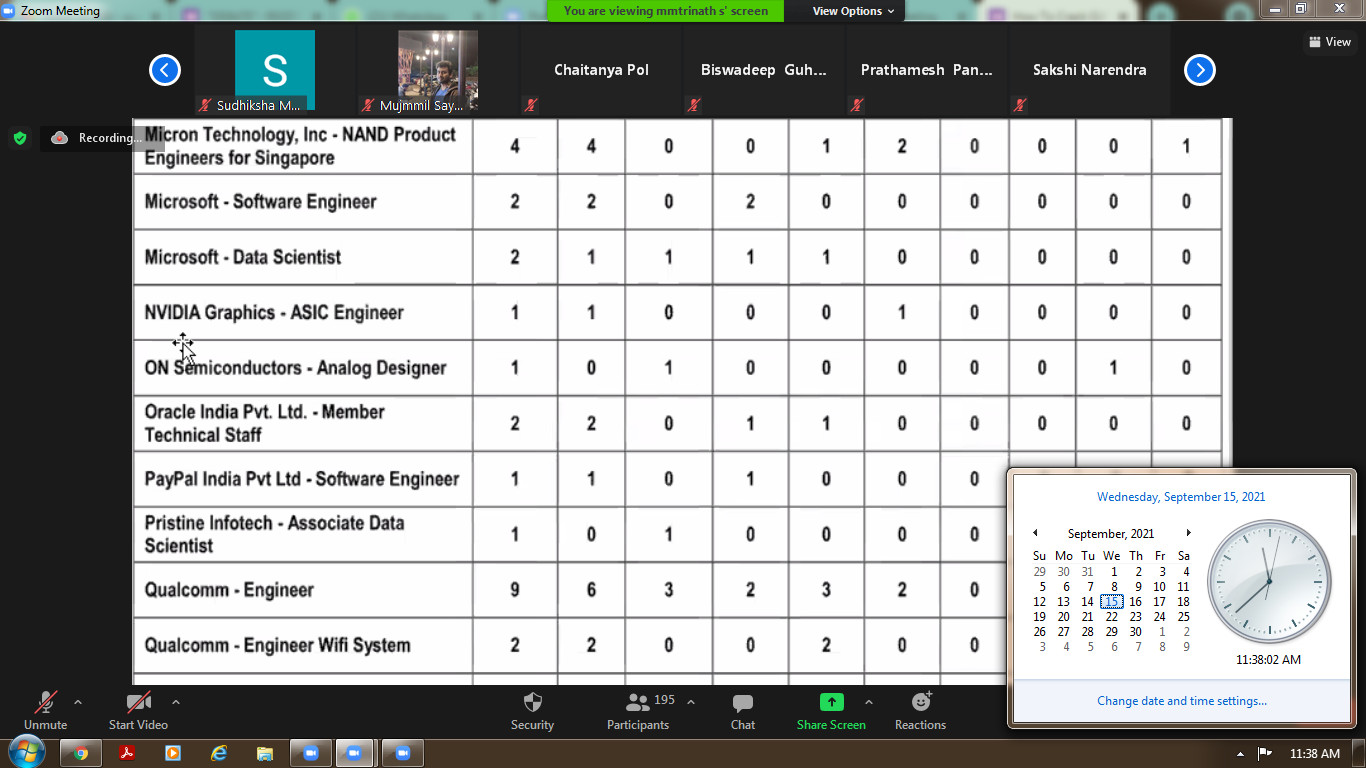Image resolution: width=1366 pixels, height=768 pixels.
Task: Open the Chat window
Action: tap(742, 703)
